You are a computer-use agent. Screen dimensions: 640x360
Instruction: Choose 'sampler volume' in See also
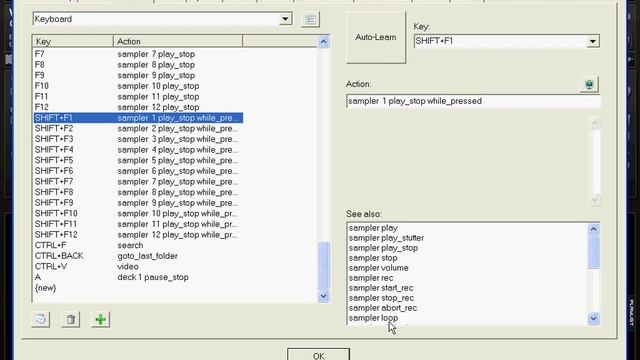[378, 268]
